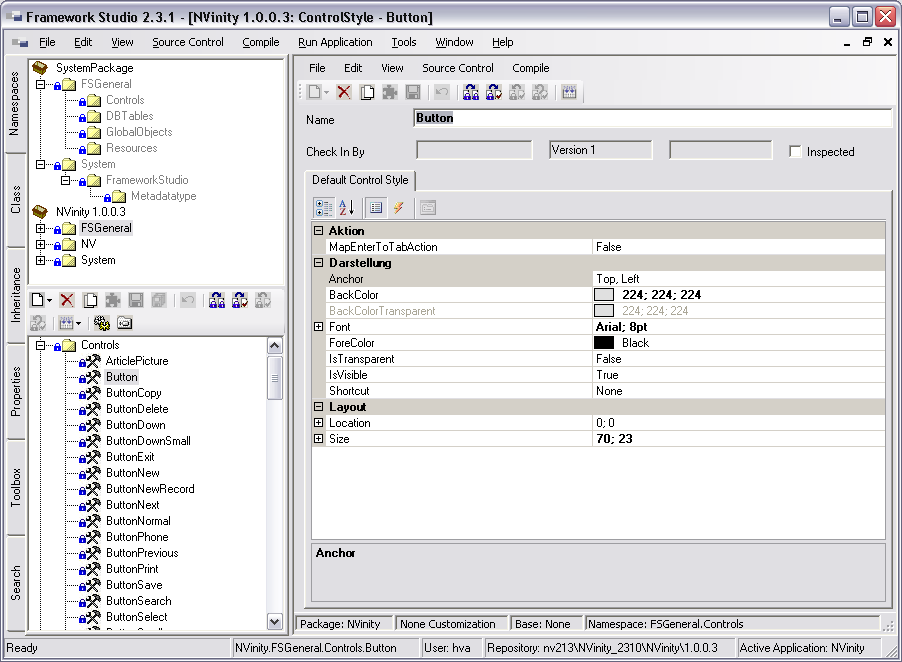This screenshot has height=662, width=902.
Task: Select the IsVisible property value True
Action: pos(607,375)
